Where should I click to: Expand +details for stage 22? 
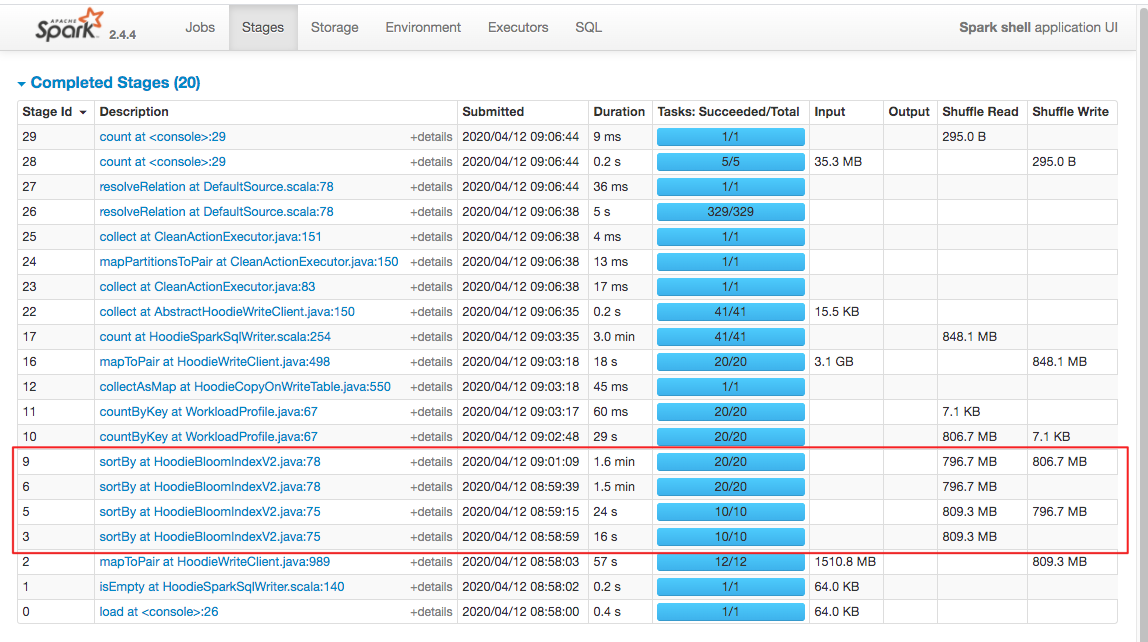click(430, 312)
